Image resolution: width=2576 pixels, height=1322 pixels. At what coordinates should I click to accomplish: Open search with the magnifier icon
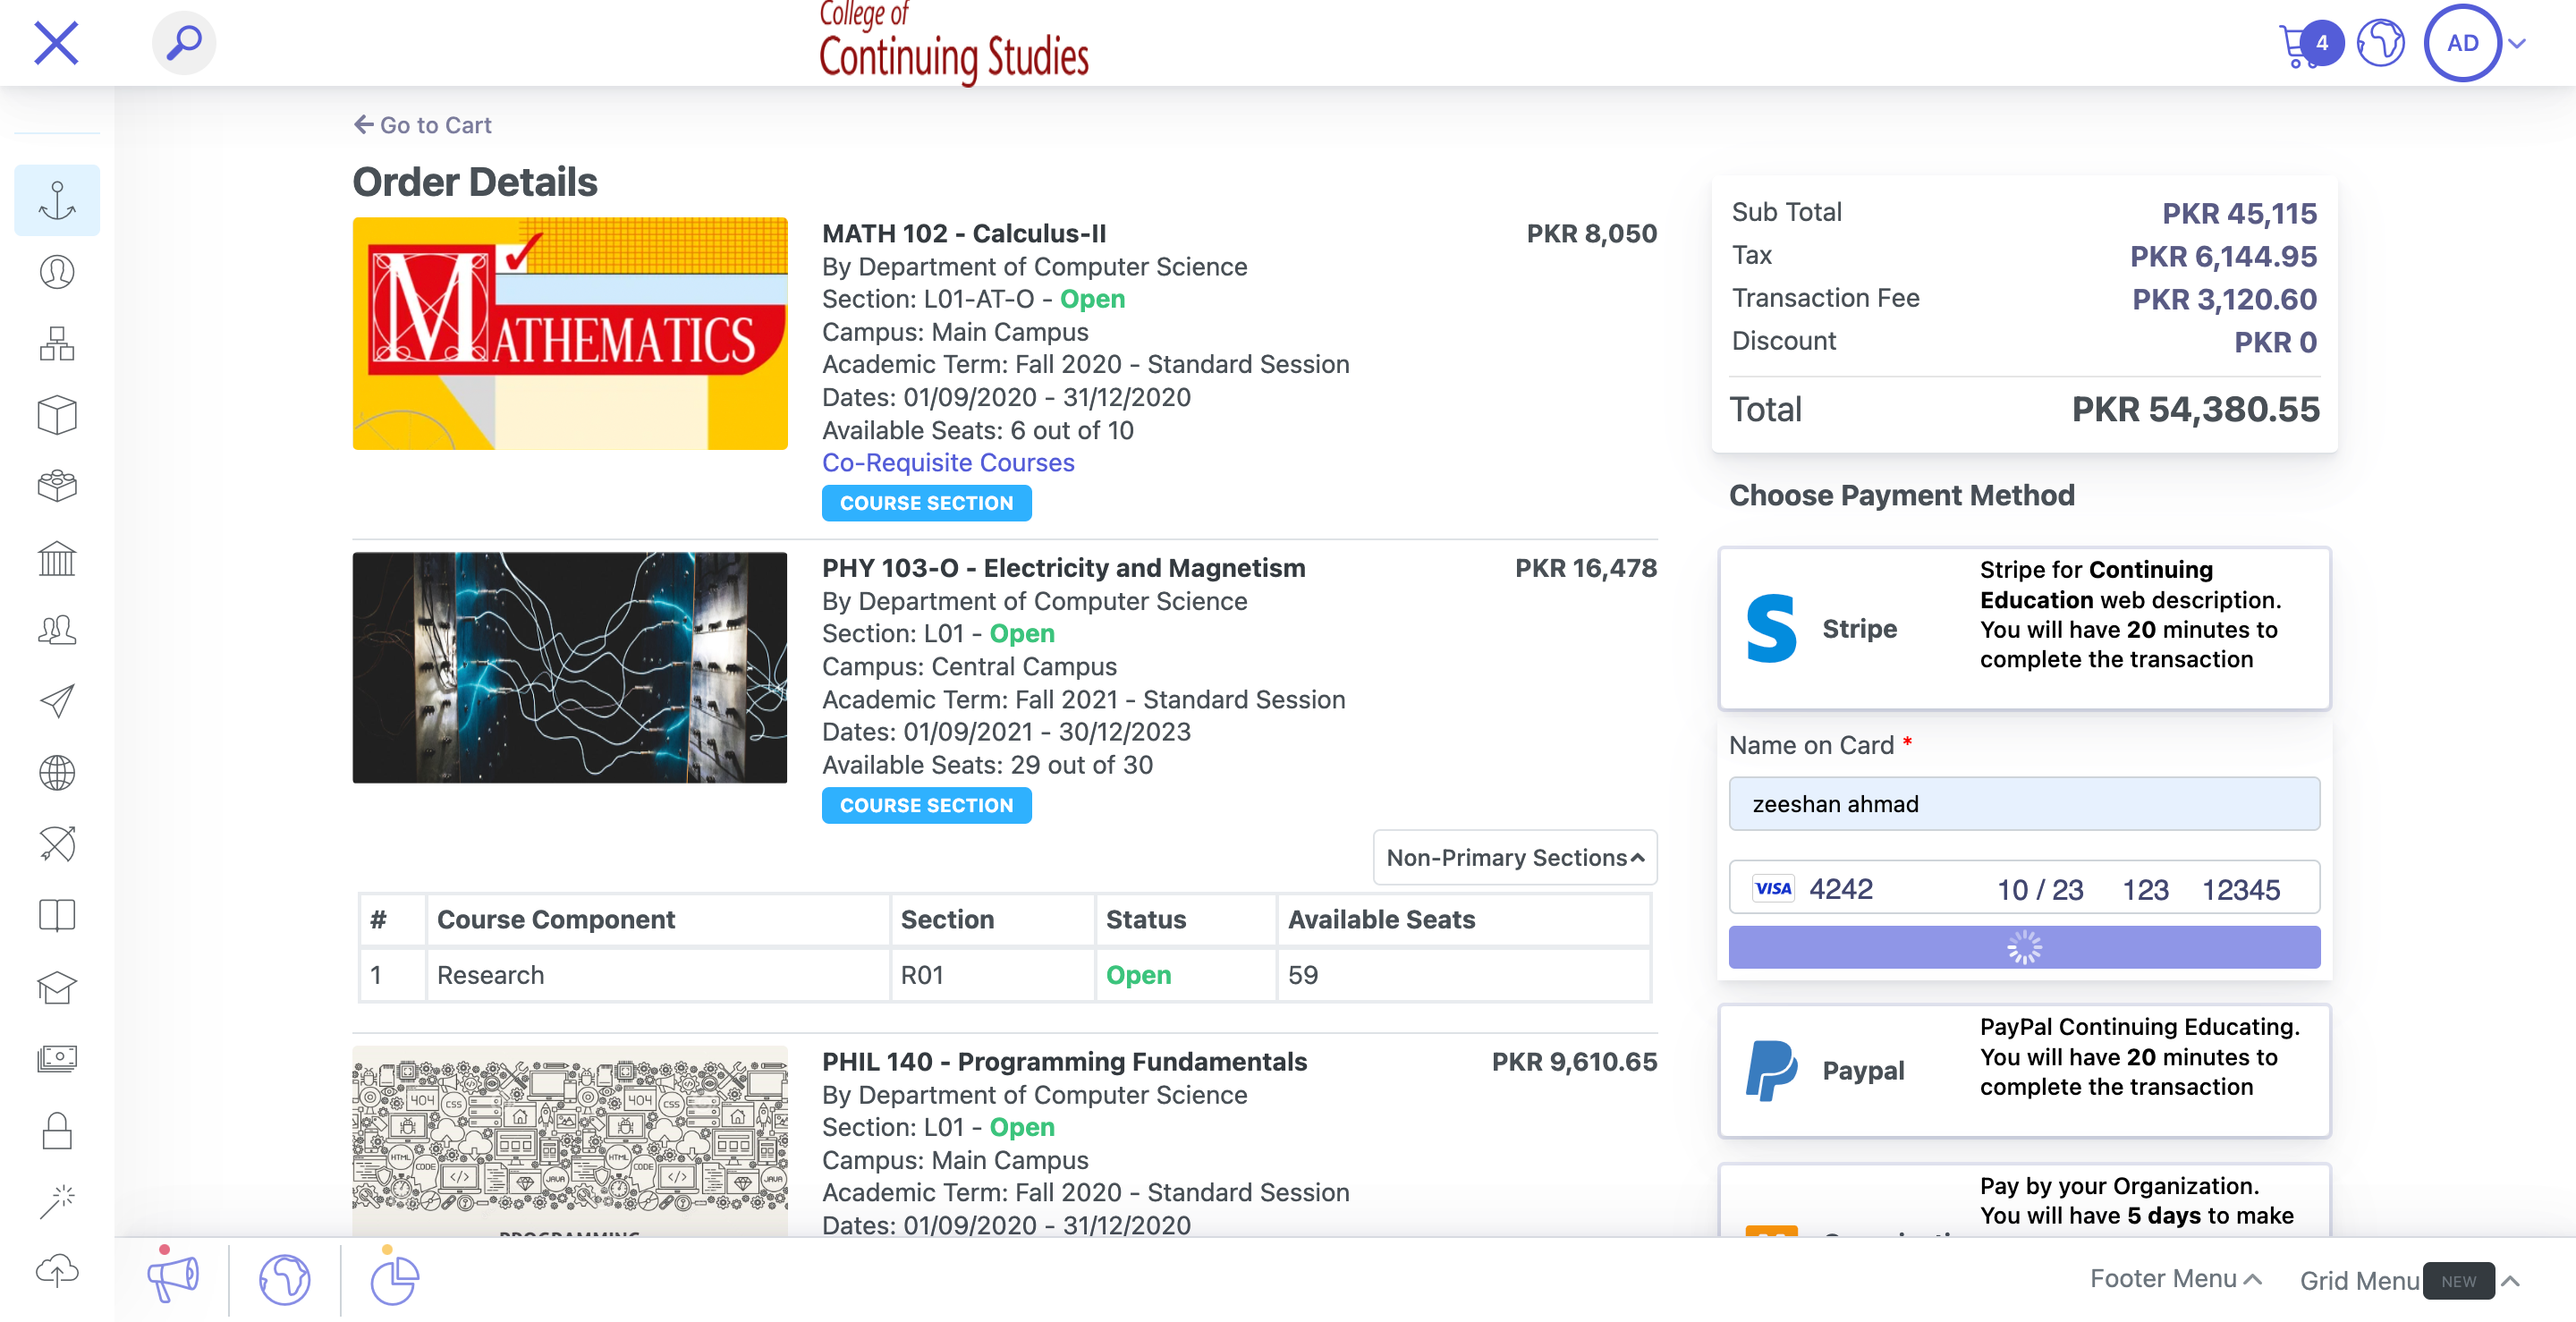click(x=184, y=43)
